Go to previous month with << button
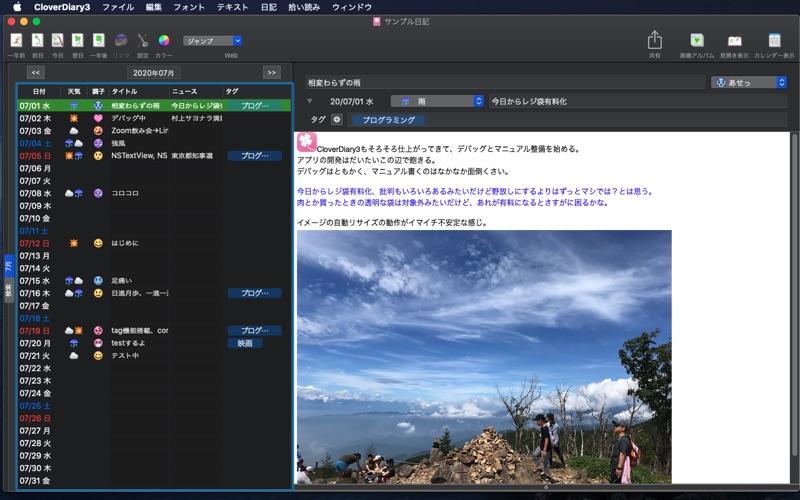This screenshot has height=500, width=800. 36,72
